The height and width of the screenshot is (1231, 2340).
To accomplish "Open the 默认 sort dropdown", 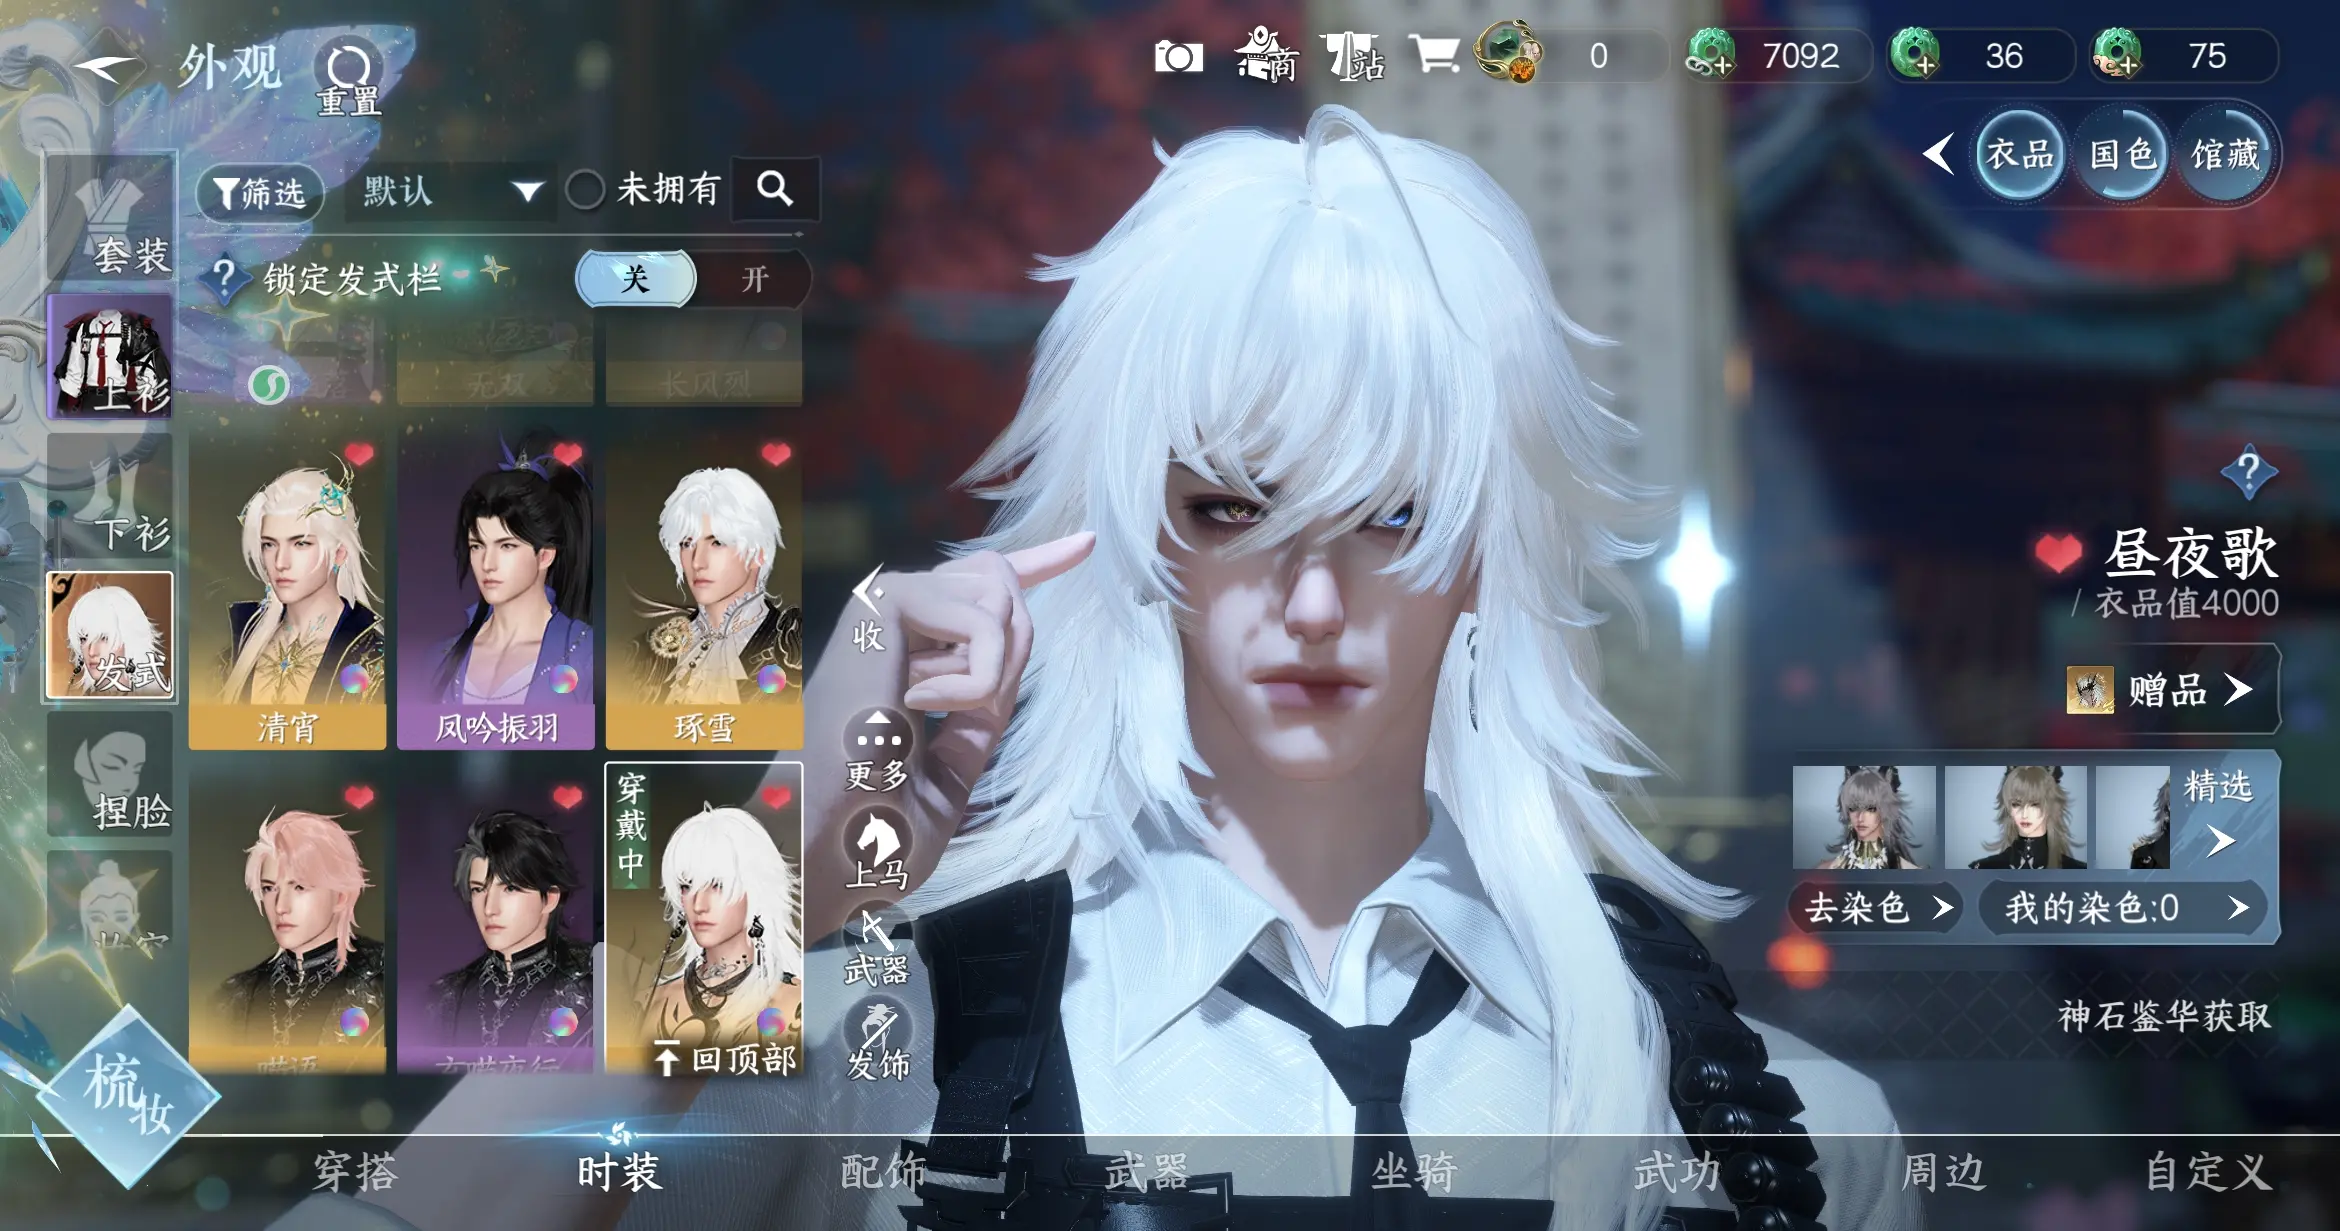I will pyautogui.click(x=450, y=190).
